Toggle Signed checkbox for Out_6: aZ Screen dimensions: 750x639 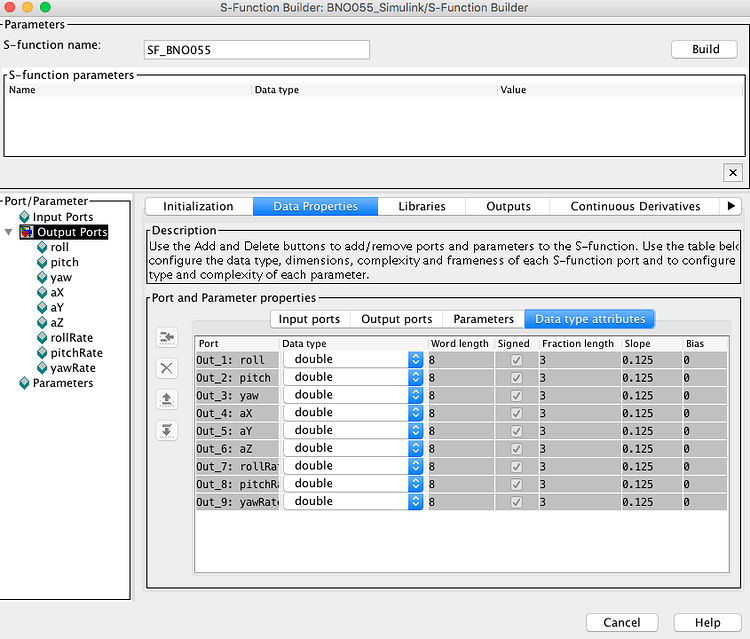click(x=517, y=449)
